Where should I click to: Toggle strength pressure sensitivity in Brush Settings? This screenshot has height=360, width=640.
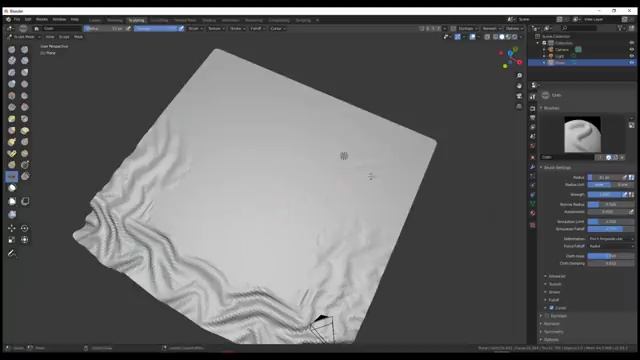coord(624,195)
